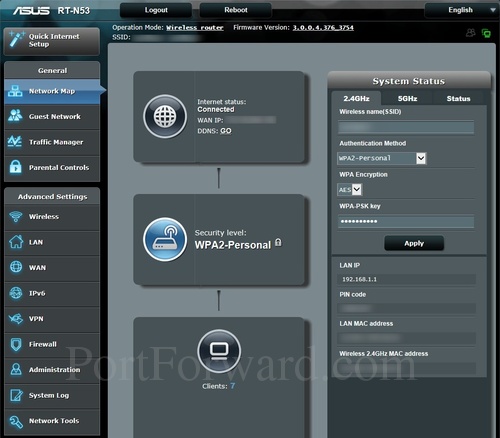
Task: Click the Quick Internet Setup wand icon
Action: click(16, 39)
